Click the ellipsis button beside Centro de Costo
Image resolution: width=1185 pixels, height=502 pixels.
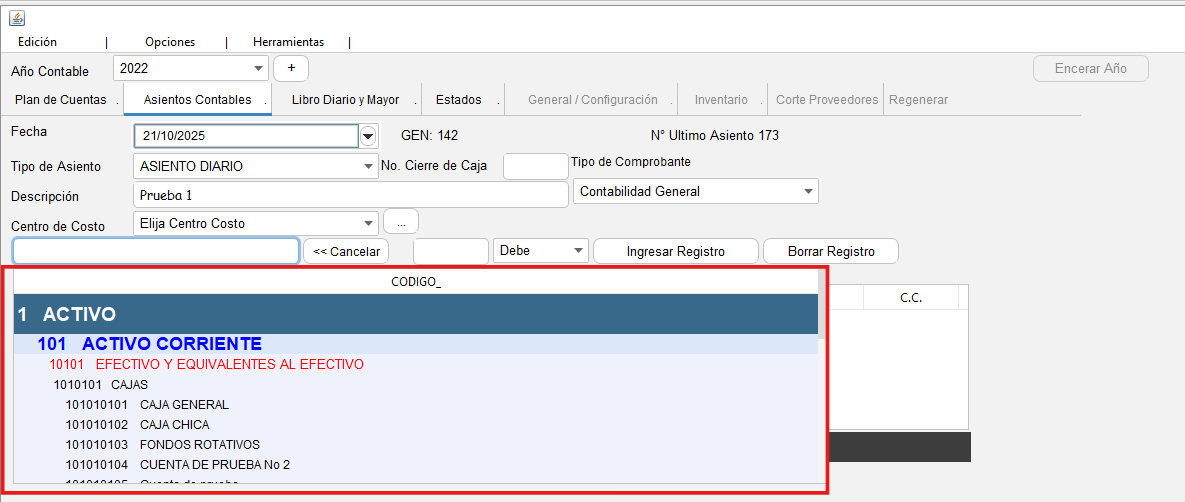coord(400,222)
